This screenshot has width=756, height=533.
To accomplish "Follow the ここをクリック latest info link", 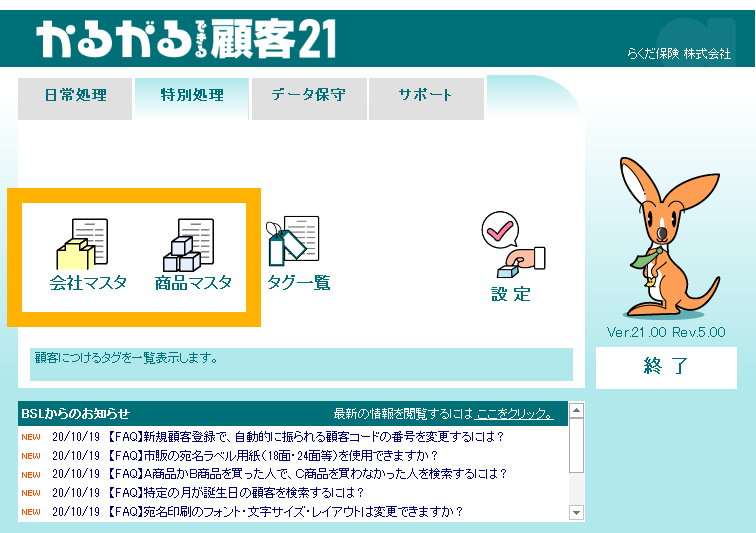I will [514, 413].
